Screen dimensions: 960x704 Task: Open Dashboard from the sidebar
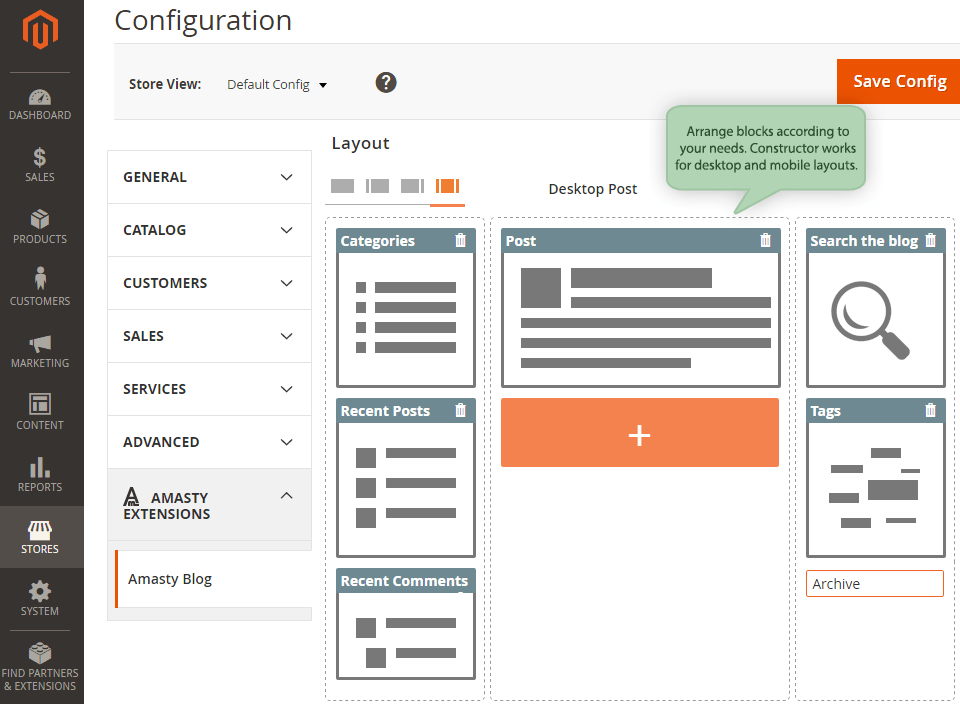point(40,104)
